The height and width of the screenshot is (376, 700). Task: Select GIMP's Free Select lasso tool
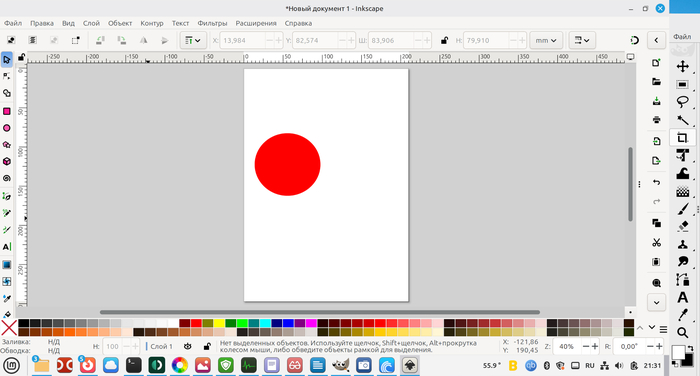[x=683, y=102]
